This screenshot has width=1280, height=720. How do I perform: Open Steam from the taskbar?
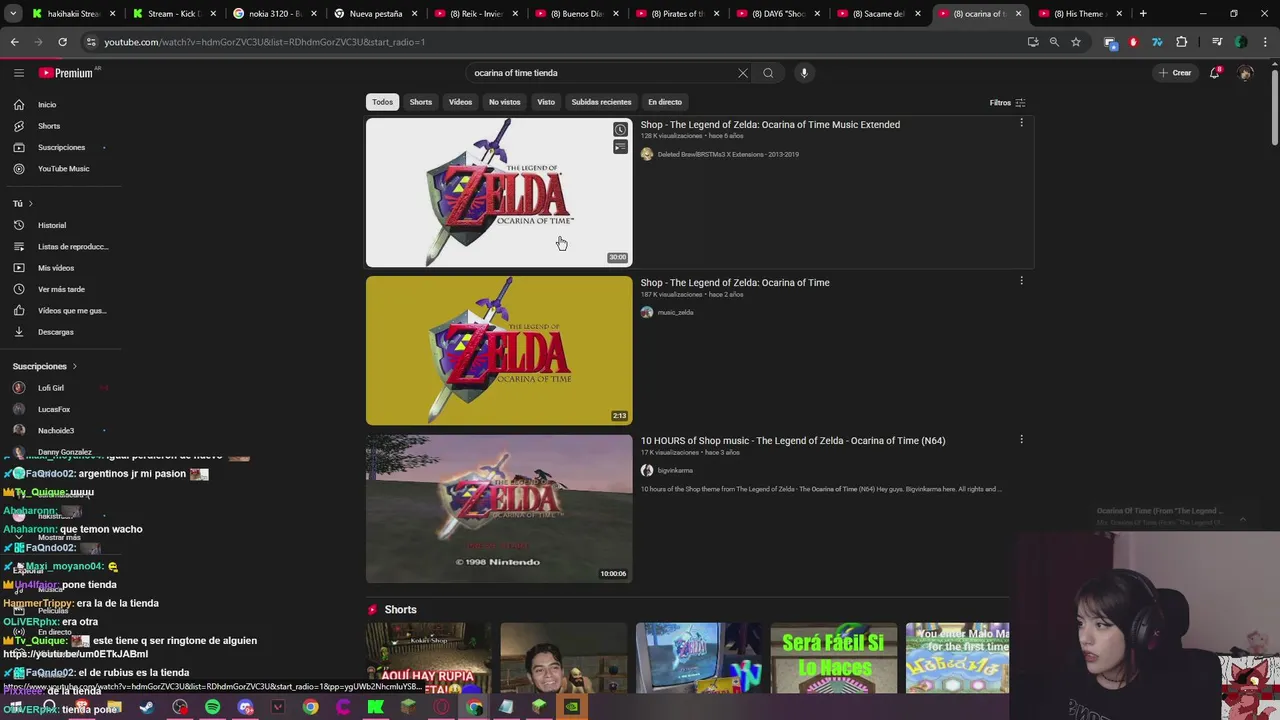tap(147, 708)
